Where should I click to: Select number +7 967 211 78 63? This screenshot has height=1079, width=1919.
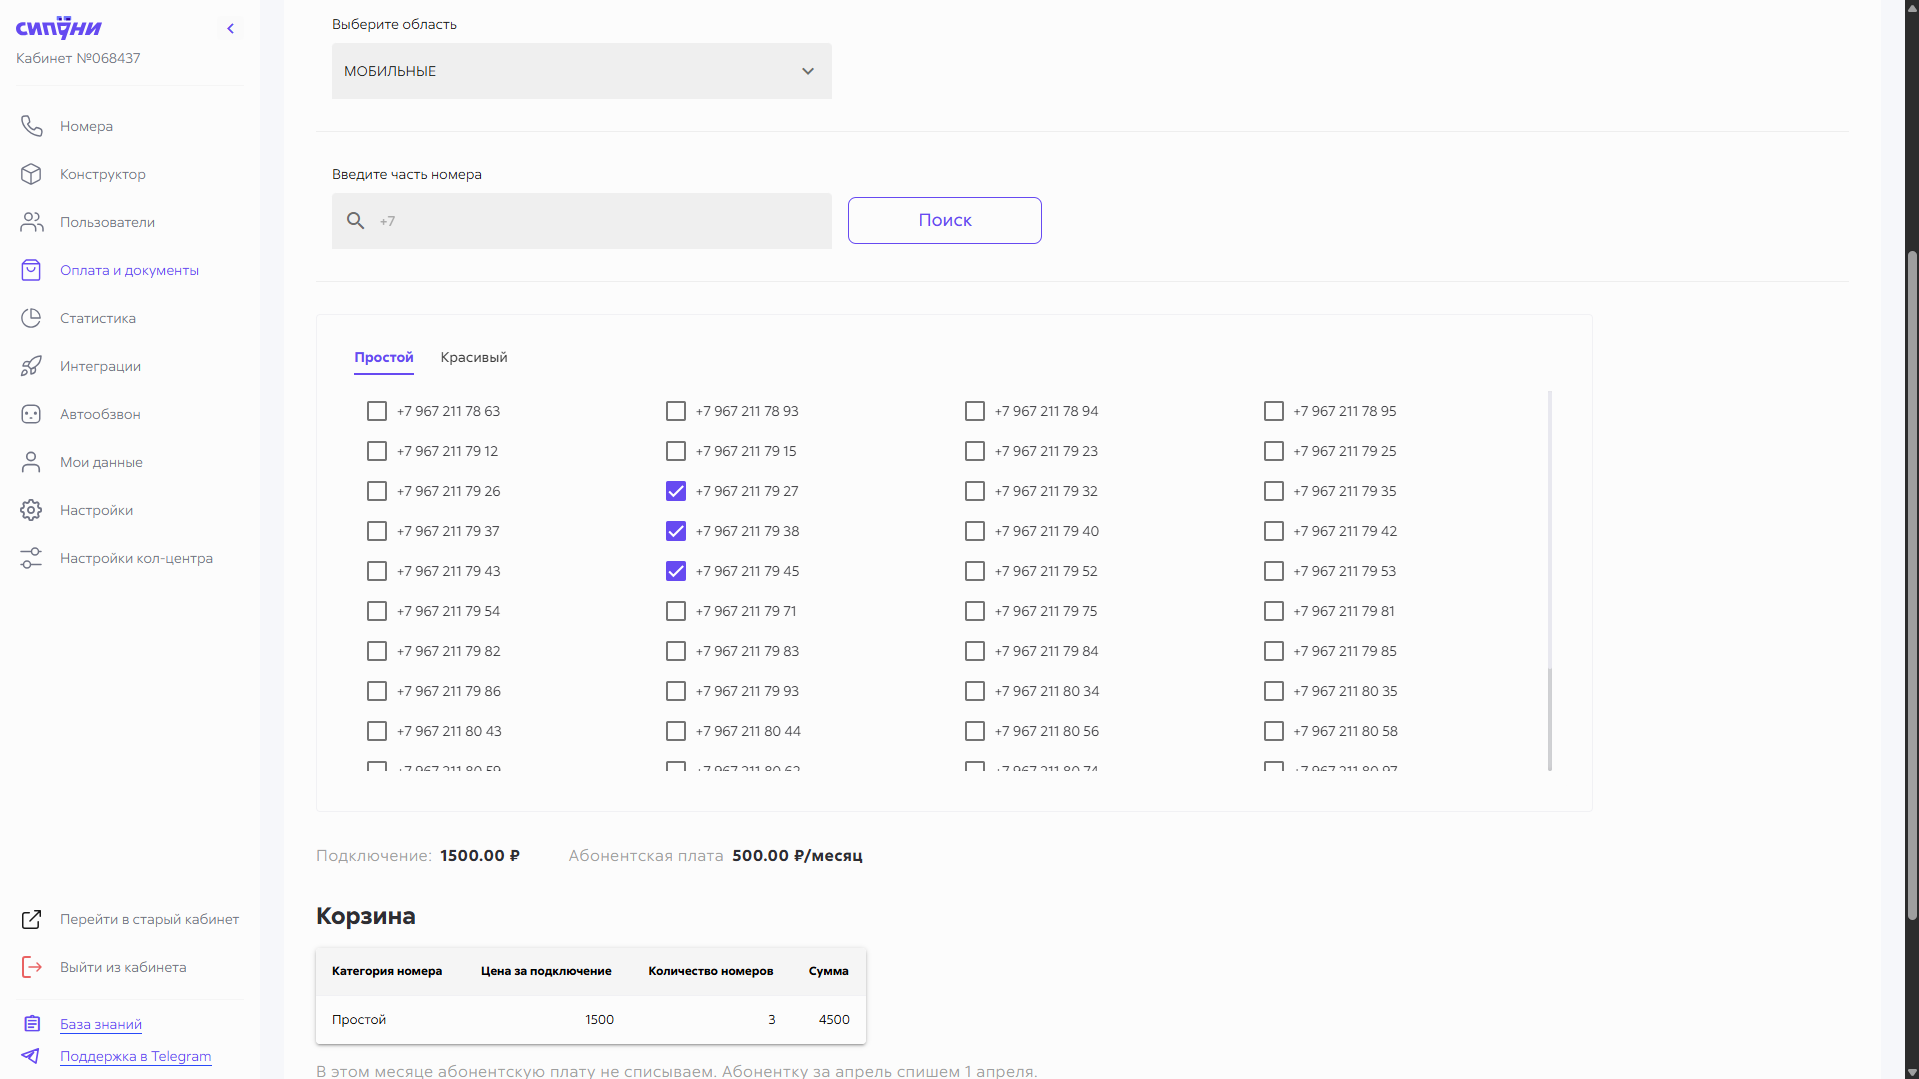pyautogui.click(x=377, y=411)
